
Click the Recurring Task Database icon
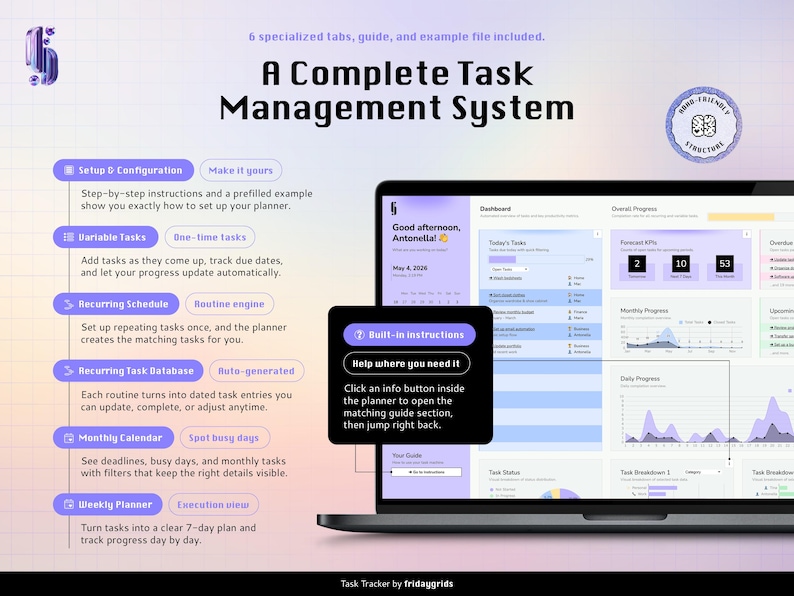click(x=69, y=371)
